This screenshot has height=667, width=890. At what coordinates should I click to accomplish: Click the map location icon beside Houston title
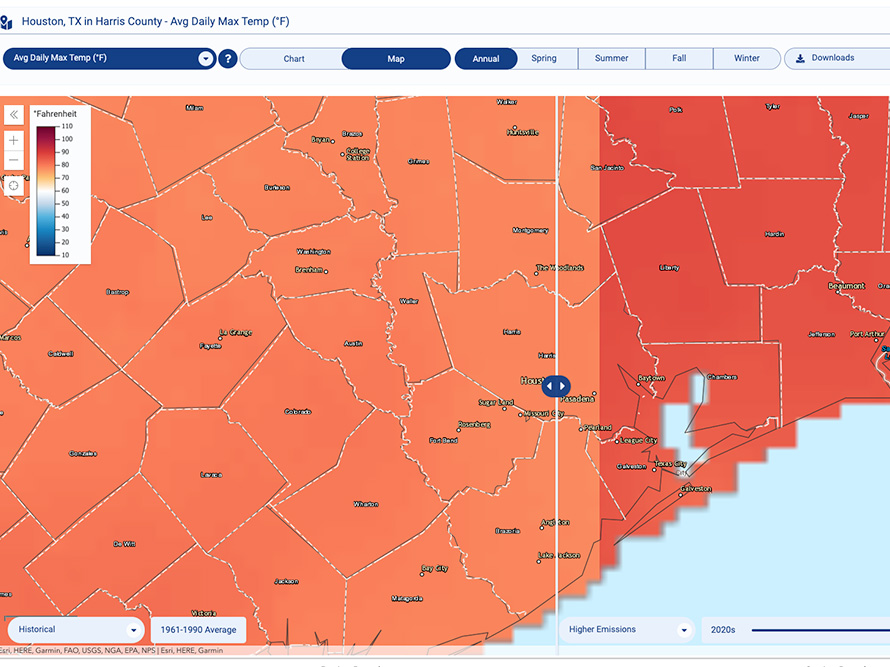pyautogui.click(x=8, y=21)
